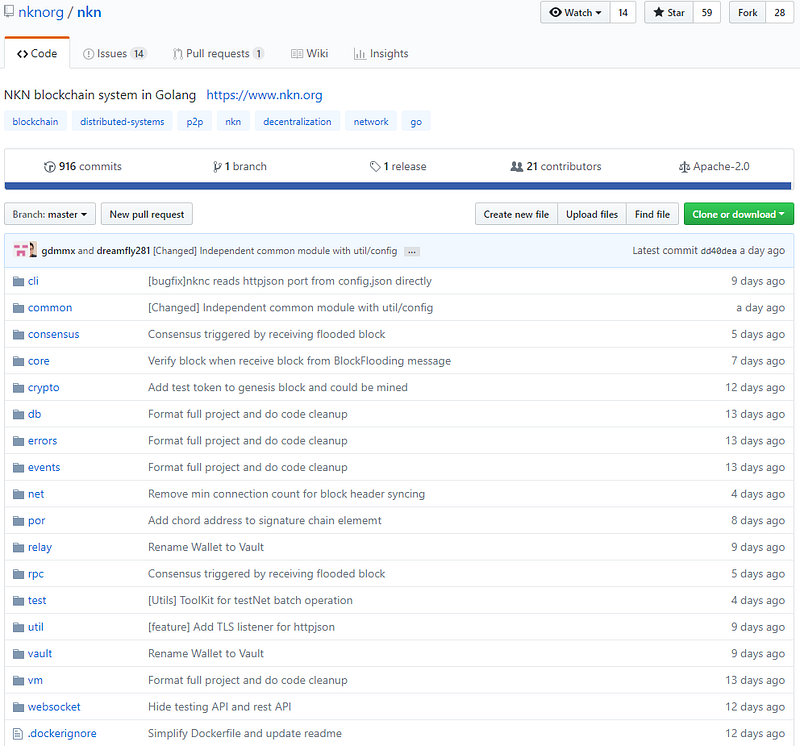This screenshot has height=746, width=800.
Task: Open the Watch dropdown
Action: coord(575,12)
